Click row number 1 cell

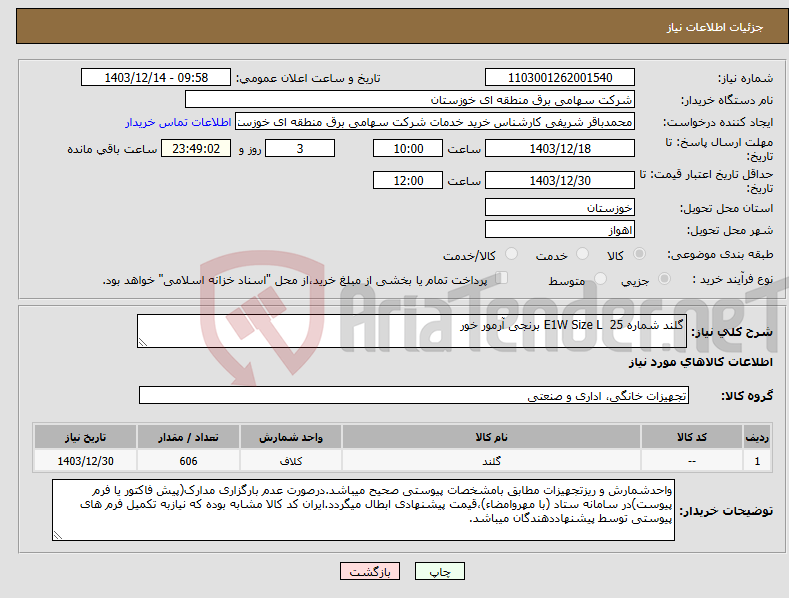757,461
